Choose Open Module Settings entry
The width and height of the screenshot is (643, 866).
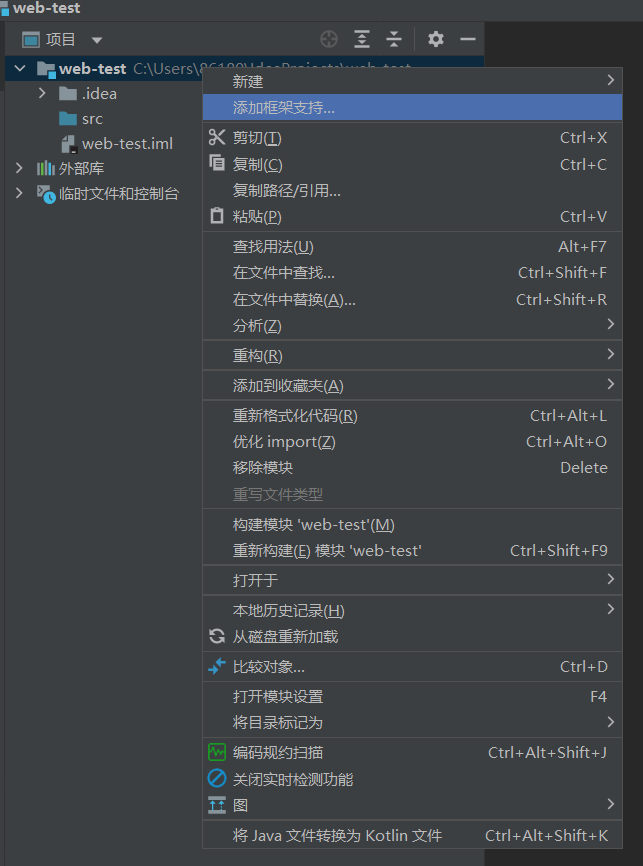[x=278, y=696]
